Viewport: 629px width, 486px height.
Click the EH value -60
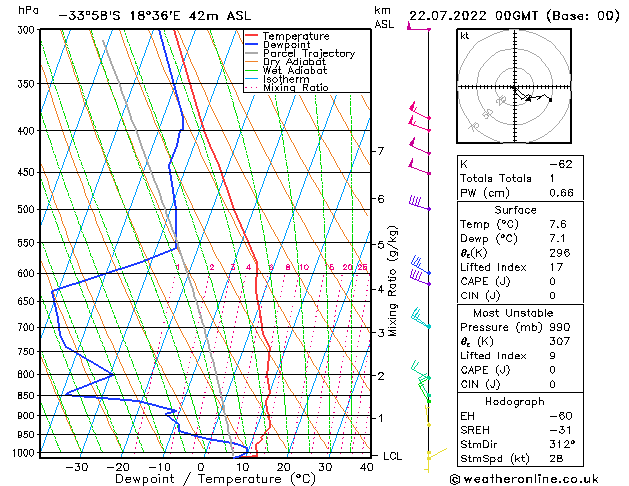[561, 416]
